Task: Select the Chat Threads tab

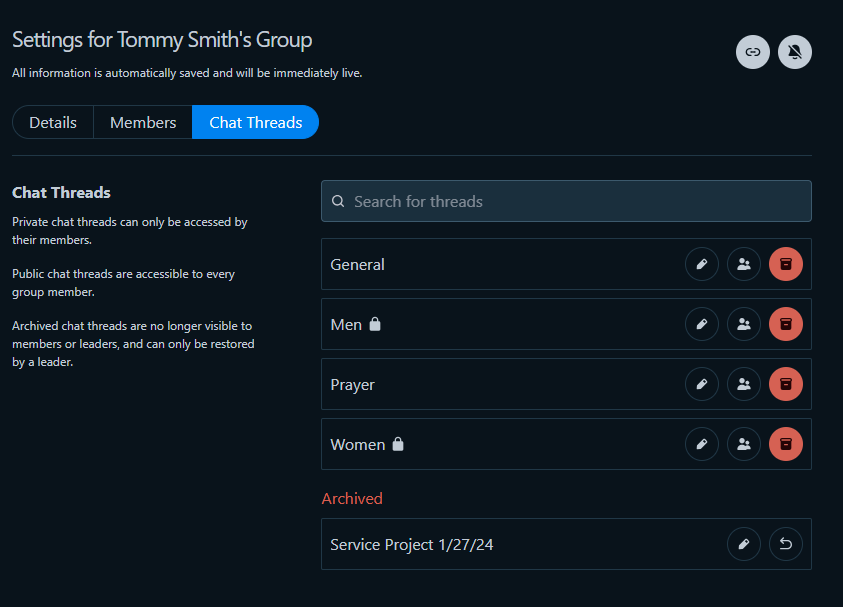Action: [255, 122]
